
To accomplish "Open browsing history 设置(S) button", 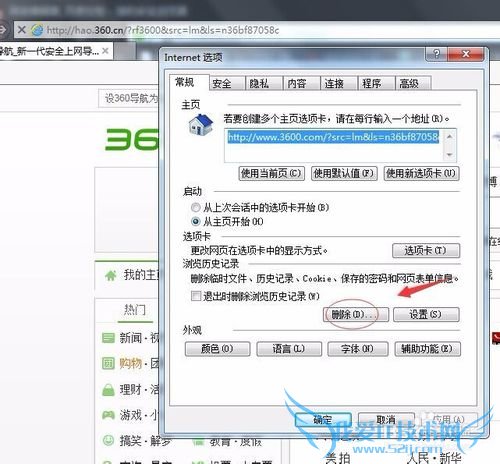I will click(426, 314).
